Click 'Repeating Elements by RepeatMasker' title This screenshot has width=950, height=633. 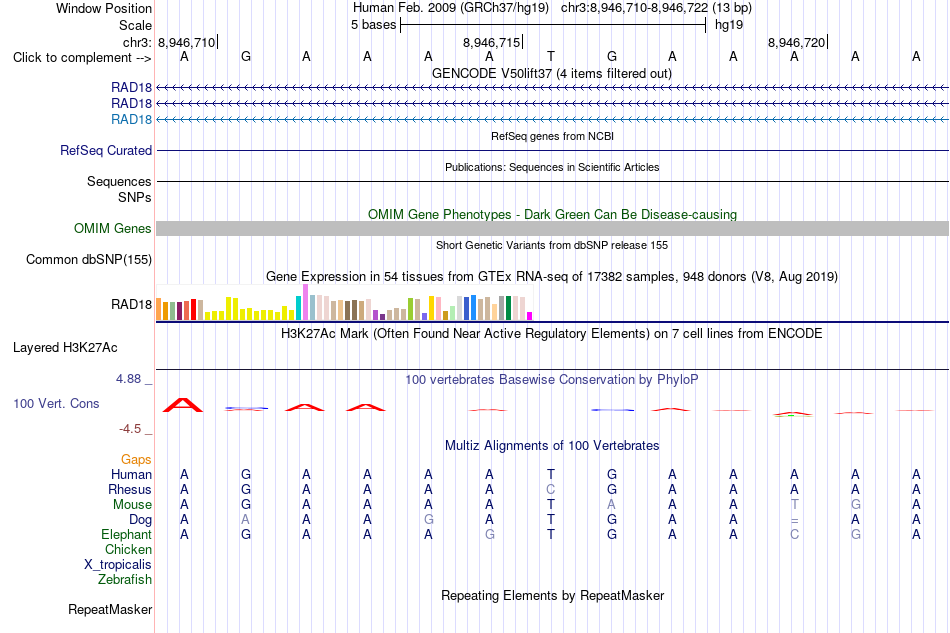553,595
